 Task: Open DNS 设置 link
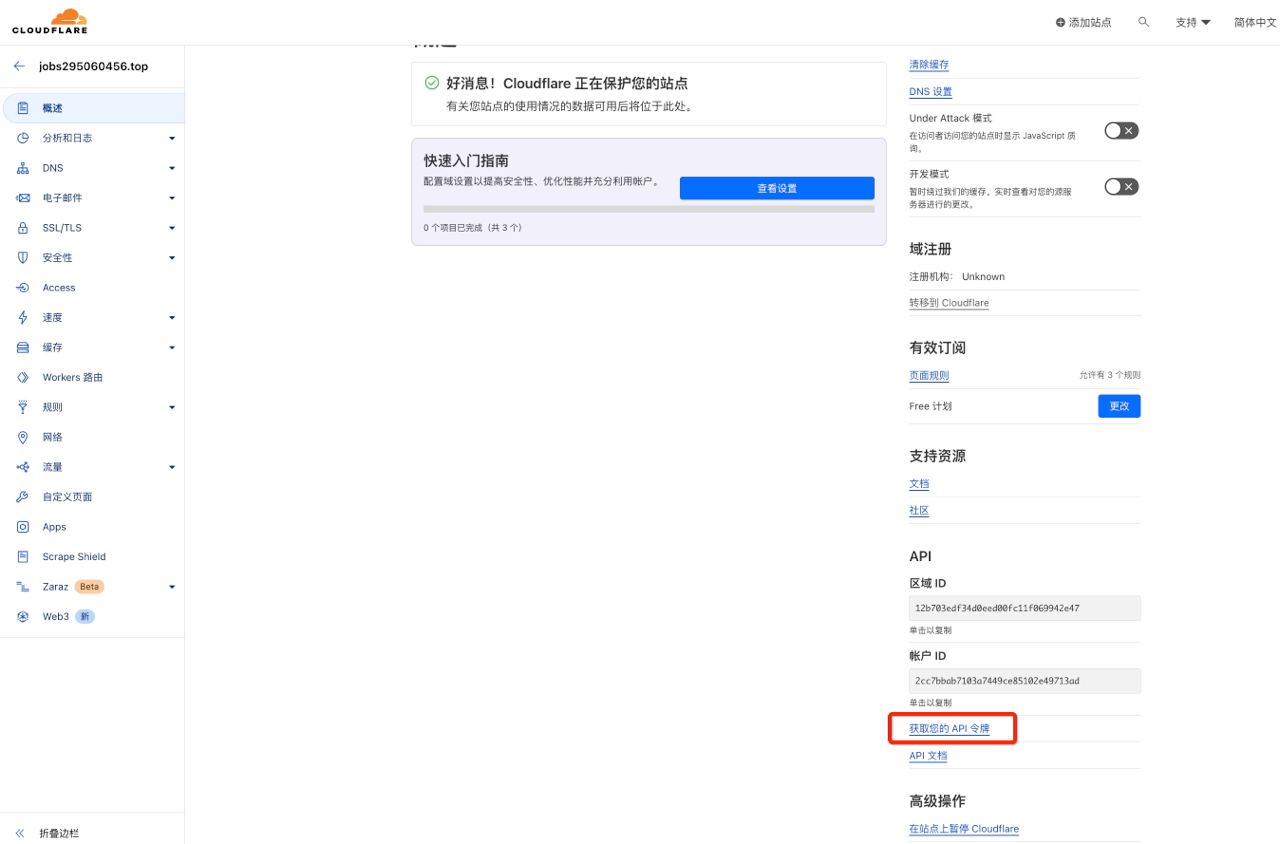[x=931, y=91]
